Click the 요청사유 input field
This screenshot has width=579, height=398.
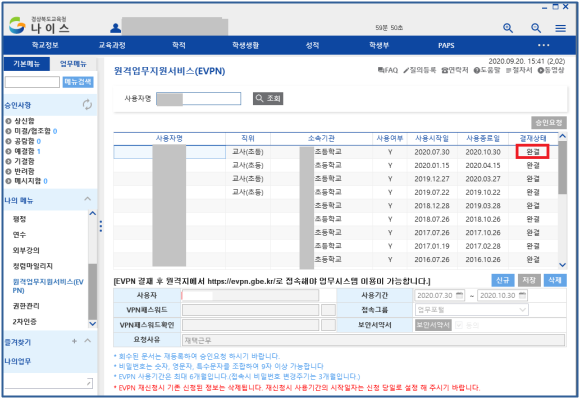pyautogui.click(x=373, y=340)
